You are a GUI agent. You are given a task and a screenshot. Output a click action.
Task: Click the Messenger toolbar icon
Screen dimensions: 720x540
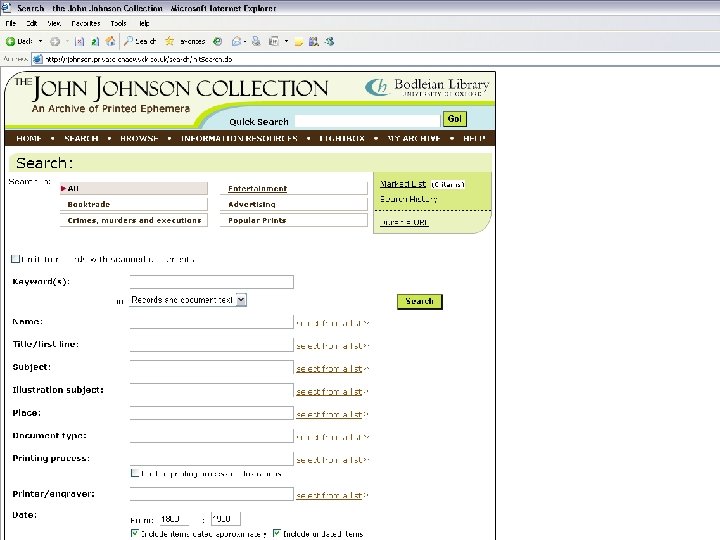pyautogui.click(x=329, y=42)
